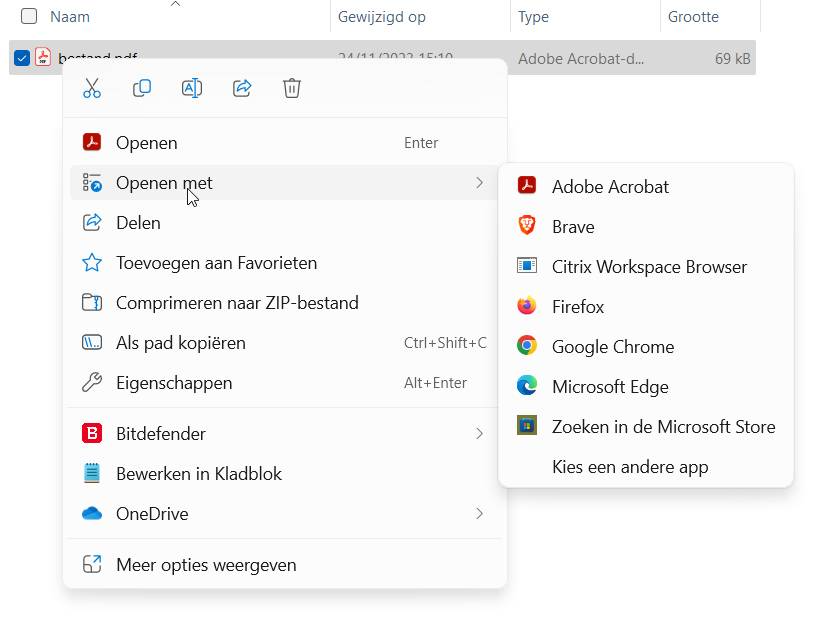Screen dimensions: 827x624
Task: Click the Bitdefender menu label
Action: pyautogui.click(x=161, y=434)
